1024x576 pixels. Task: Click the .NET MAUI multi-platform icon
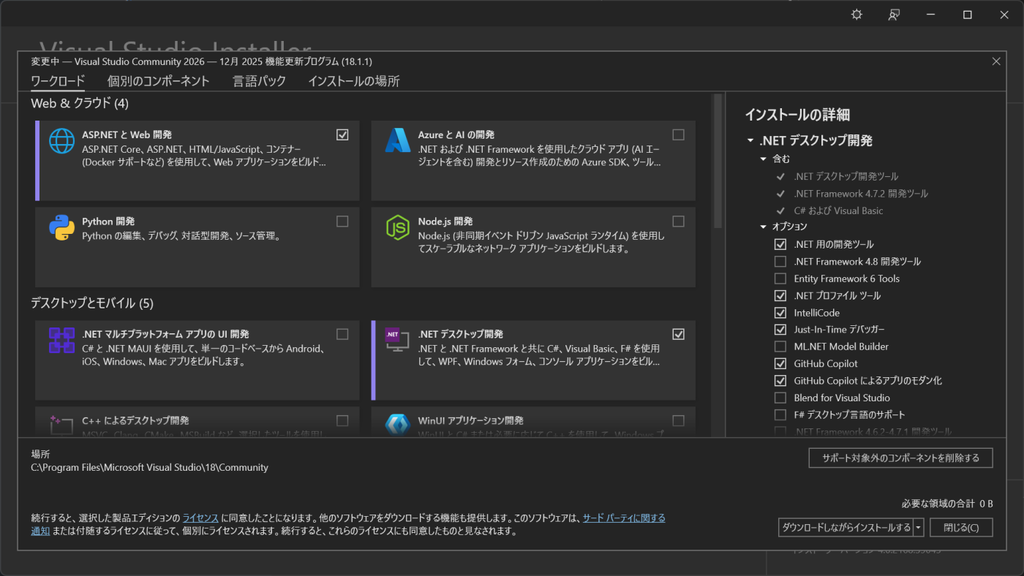coord(61,340)
